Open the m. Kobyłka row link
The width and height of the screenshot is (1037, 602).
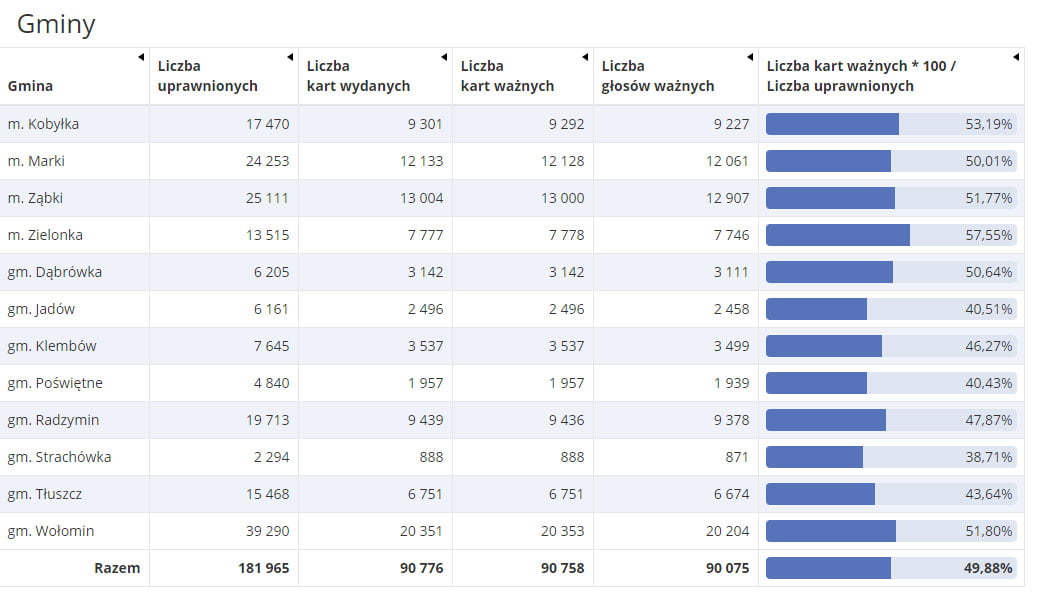43,124
